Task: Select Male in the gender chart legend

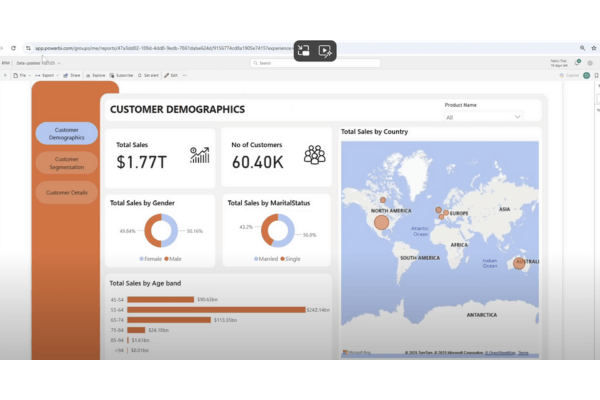Action: click(x=173, y=259)
